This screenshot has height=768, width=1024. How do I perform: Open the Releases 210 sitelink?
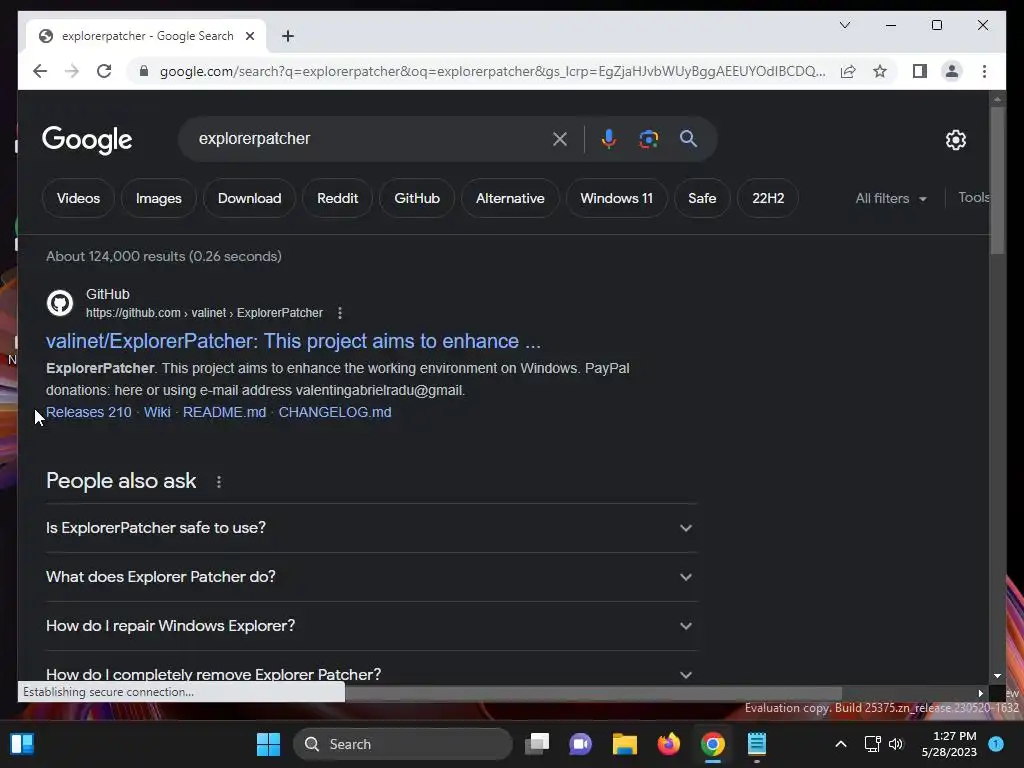point(89,412)
